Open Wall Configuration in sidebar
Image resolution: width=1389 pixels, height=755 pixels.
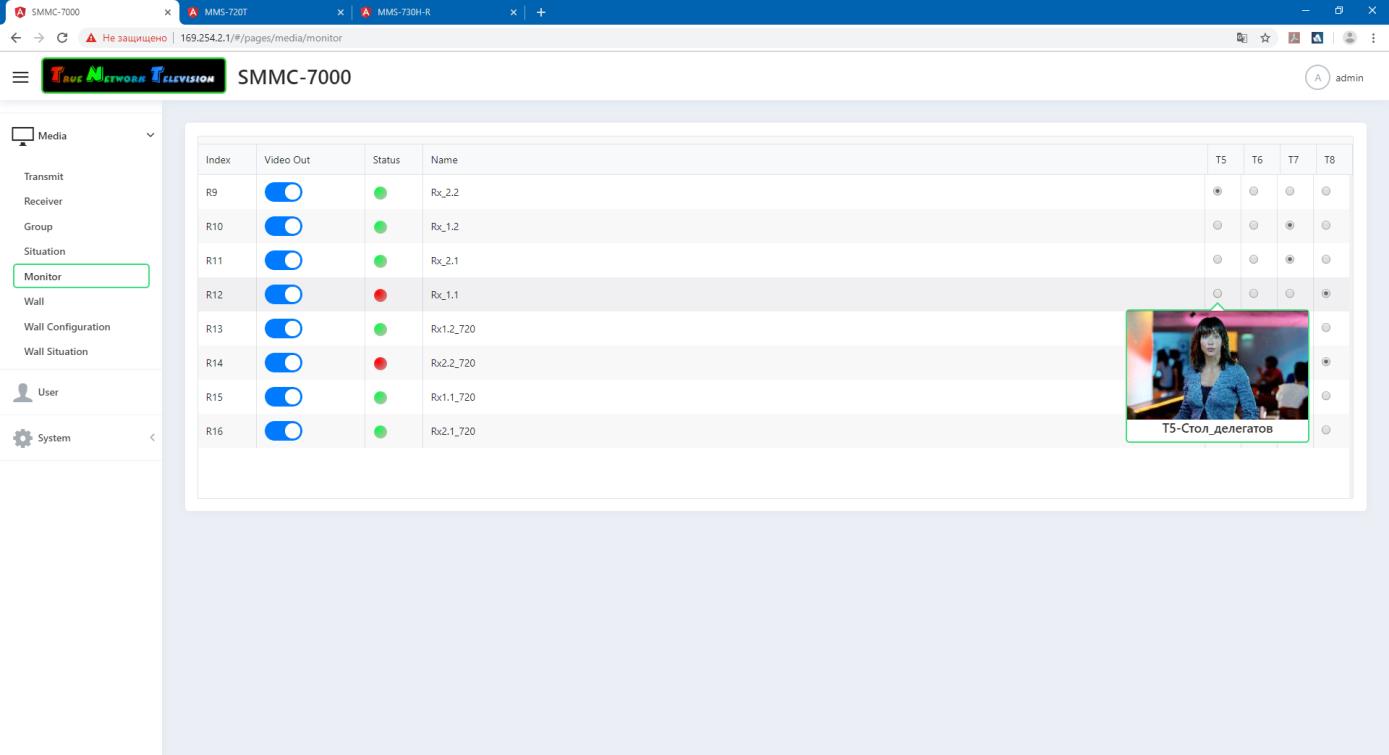67,327
